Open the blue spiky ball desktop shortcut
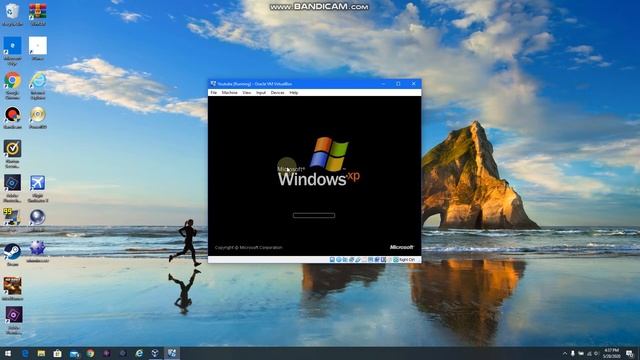This screenshot has width=640, height=360. pyautogui.click(x=38, y=251)
